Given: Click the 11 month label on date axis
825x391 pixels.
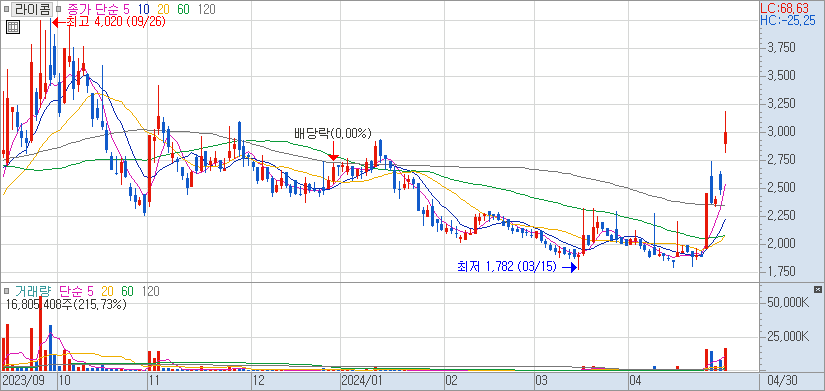Looking at the screenshot, I should pyautogui.click(x=154, y=380).
